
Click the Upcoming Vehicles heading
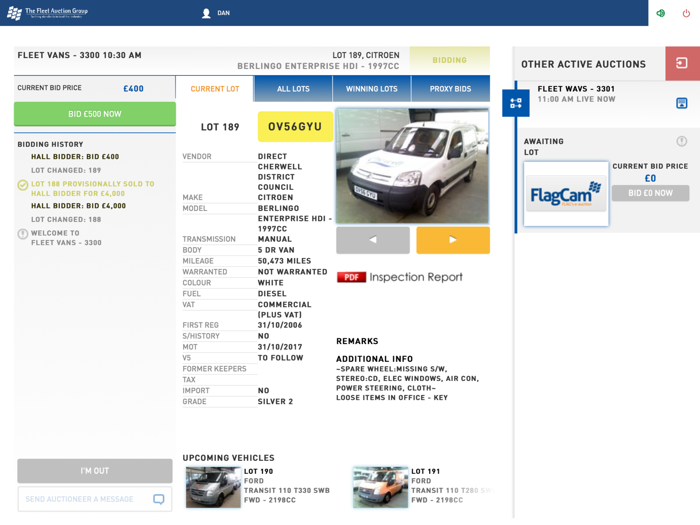point(229,458)
